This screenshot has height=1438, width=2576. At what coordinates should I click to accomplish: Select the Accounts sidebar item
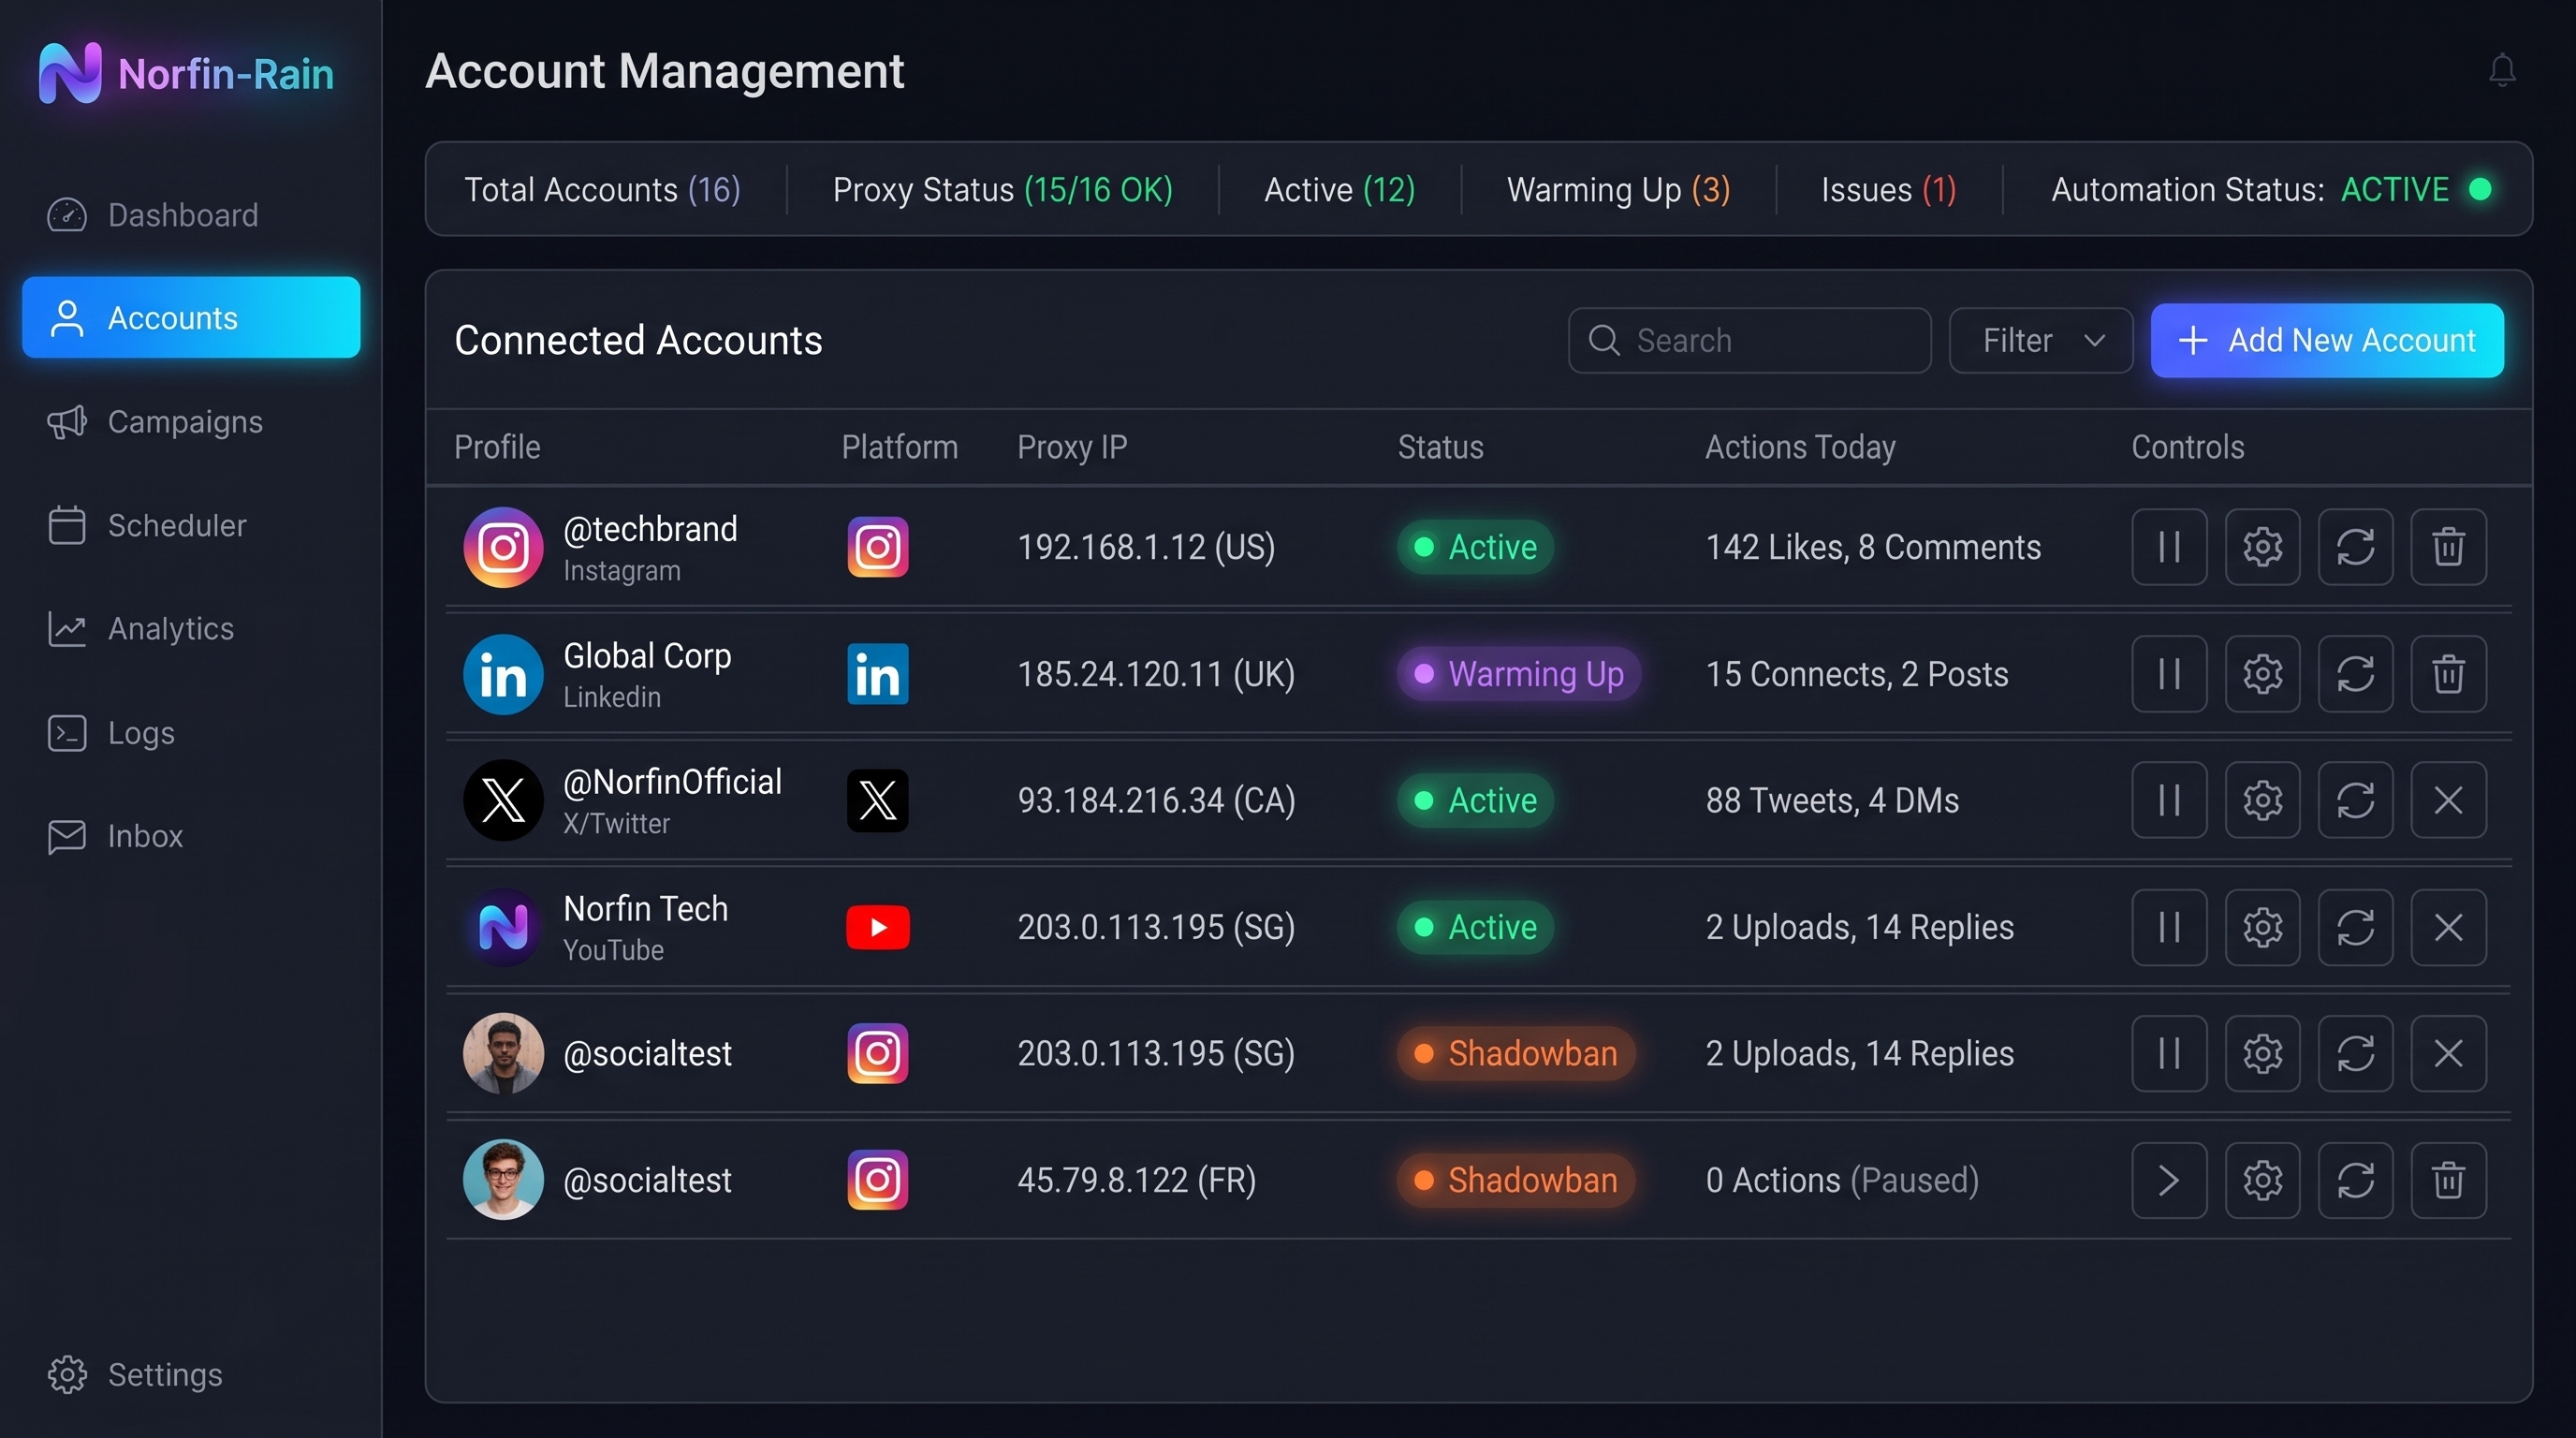(x=191, y=318)
